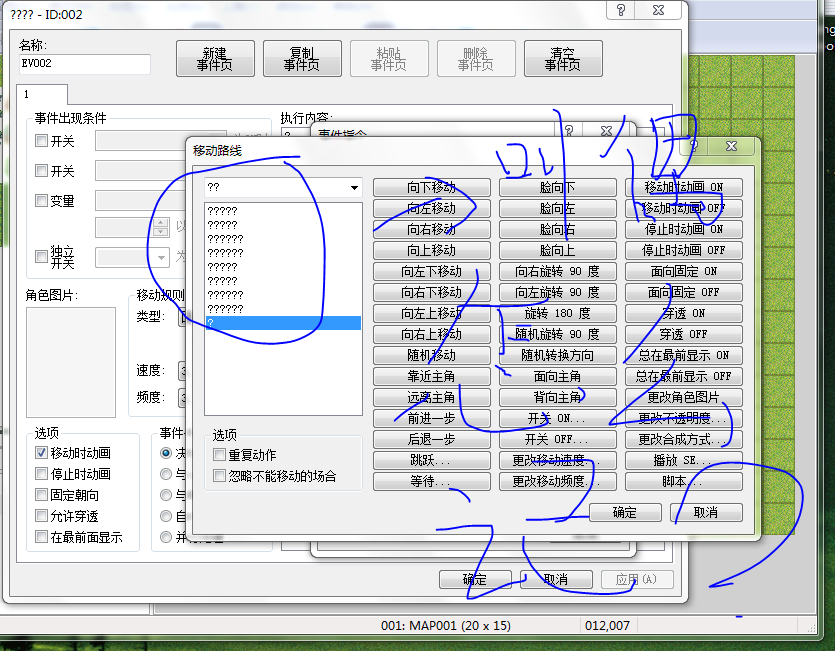Switch to event page tab 1
The height and width of the screenshot is (651, 835).
(x=42, y=94)
